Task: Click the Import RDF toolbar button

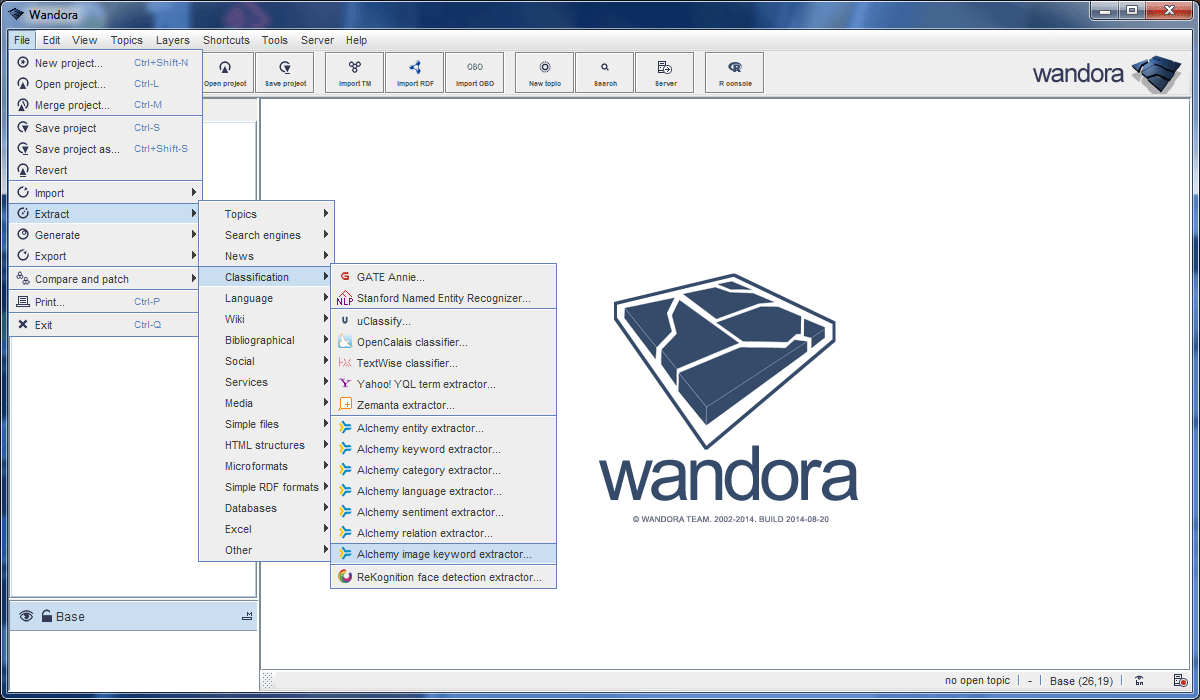Action: (x=414, y=73)
